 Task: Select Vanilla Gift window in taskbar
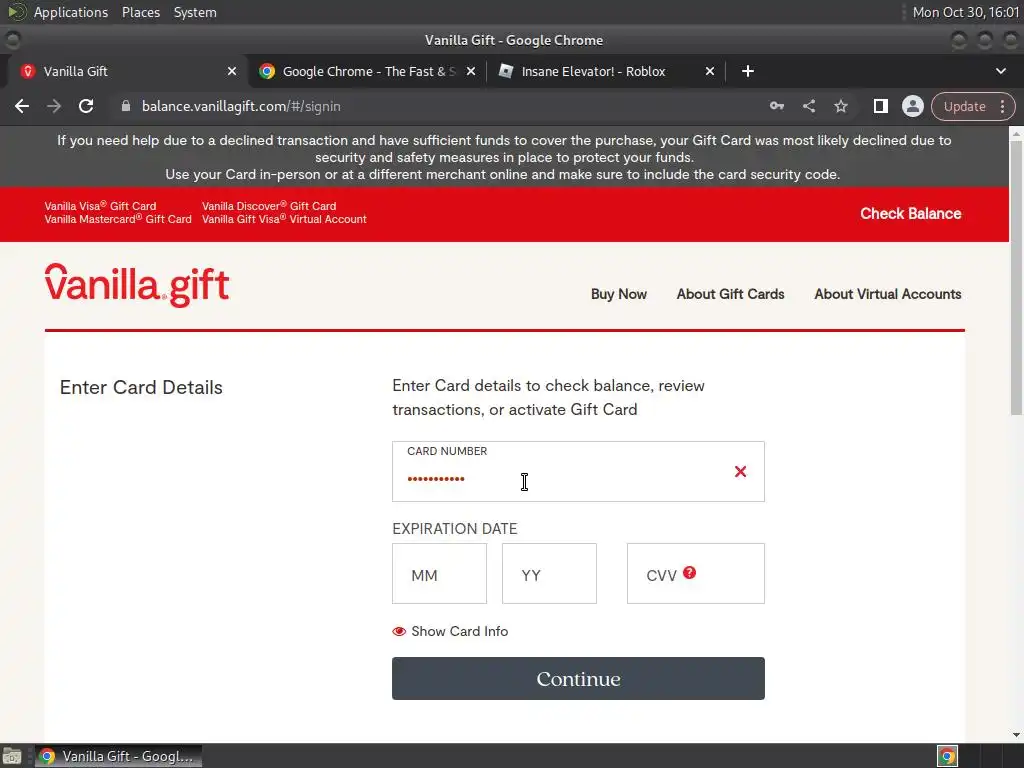(118, 756)
